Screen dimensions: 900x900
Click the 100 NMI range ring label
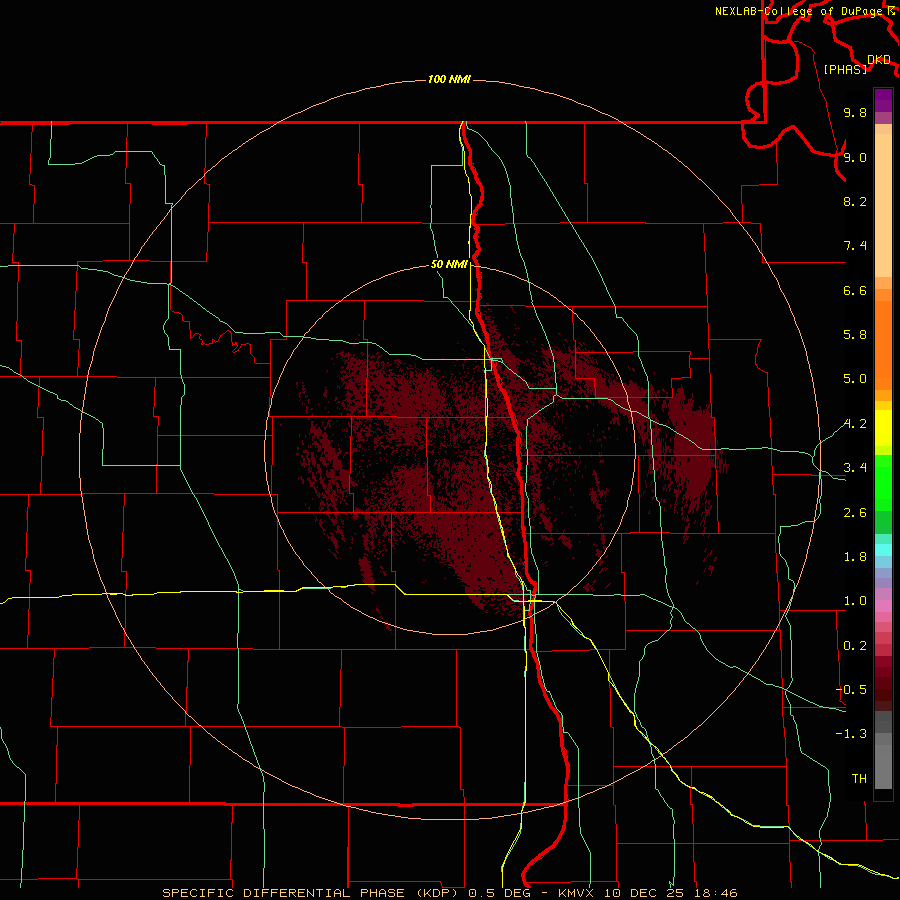[449, 79]
